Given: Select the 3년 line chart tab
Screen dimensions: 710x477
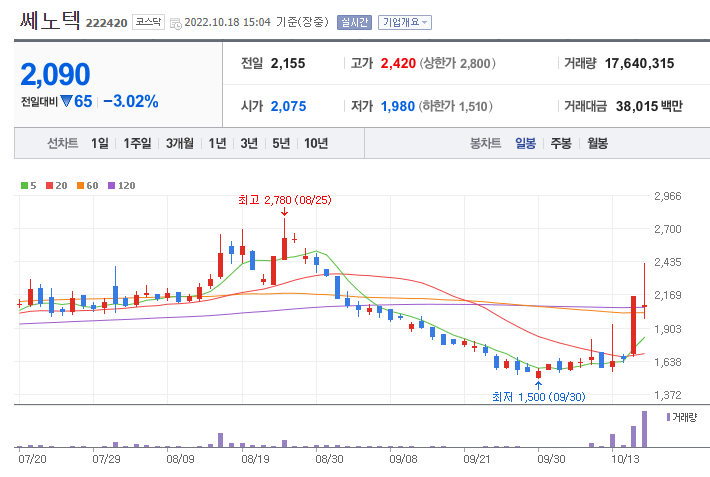Looking at the screenshot, I should coord(249,143).
